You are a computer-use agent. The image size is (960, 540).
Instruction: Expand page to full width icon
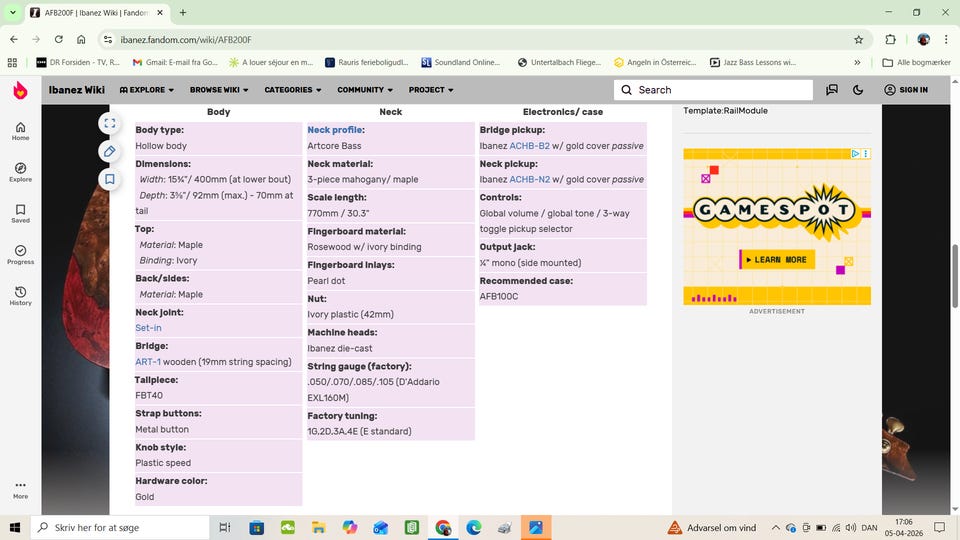109,123
